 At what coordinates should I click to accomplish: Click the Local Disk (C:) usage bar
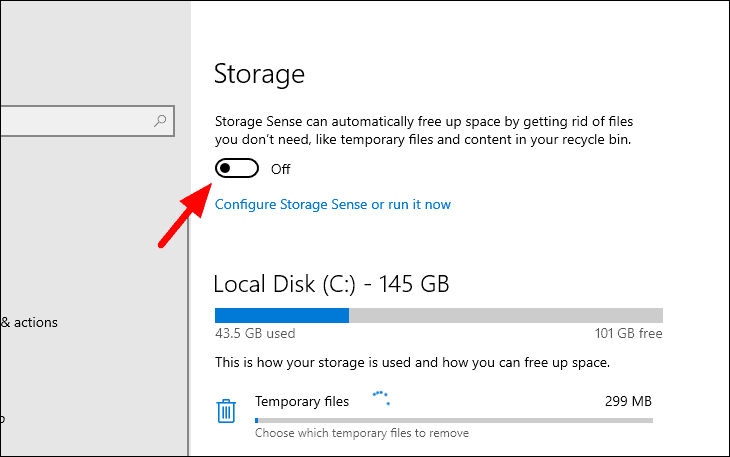[438, 315]
